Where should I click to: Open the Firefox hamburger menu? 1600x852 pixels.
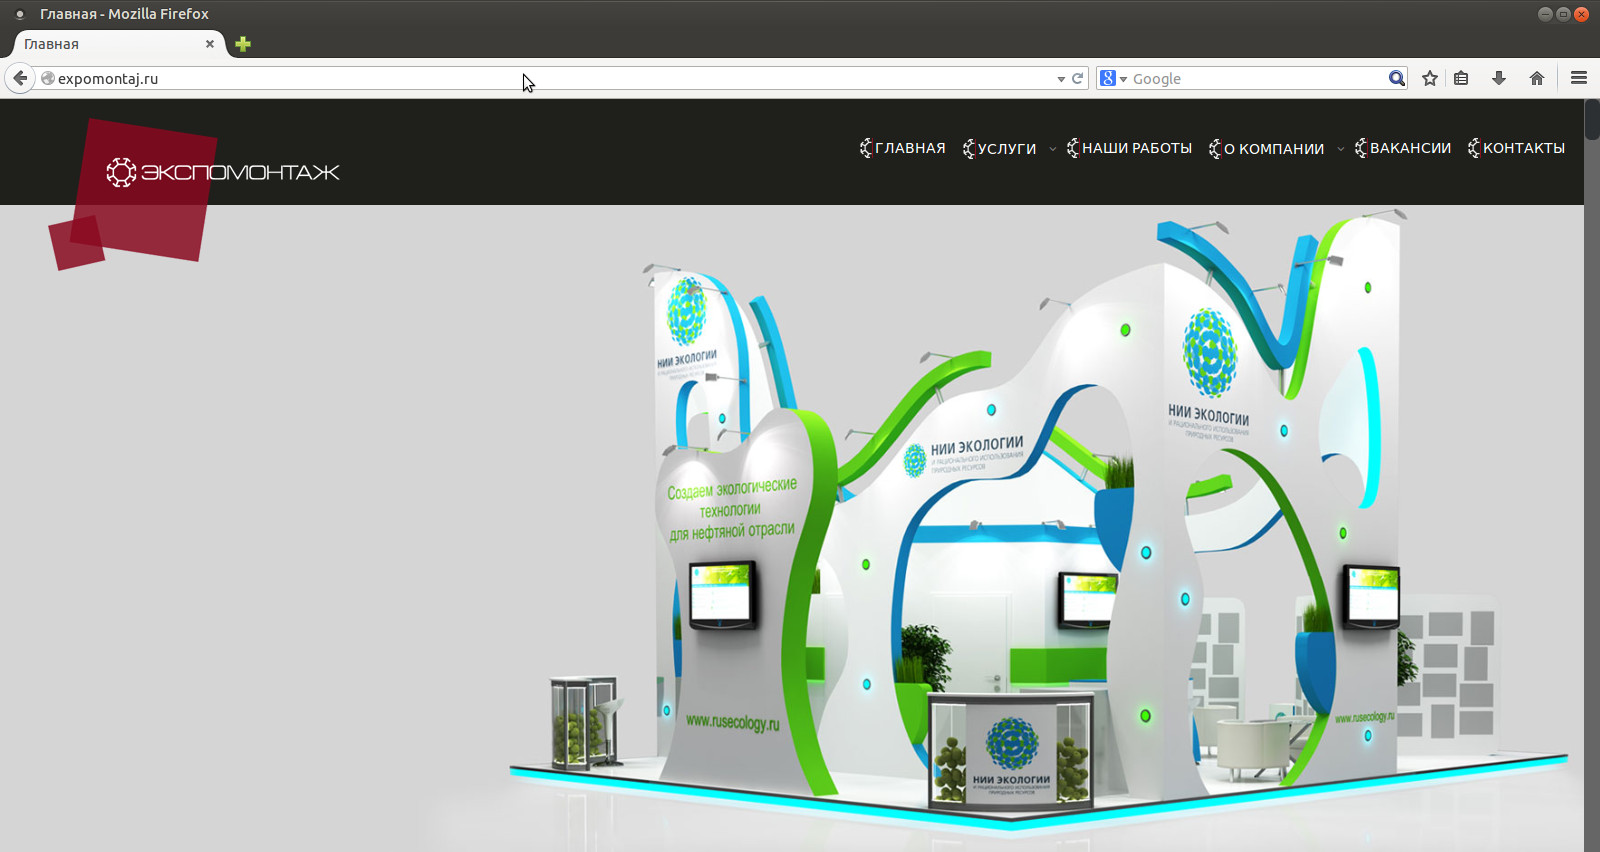[x=1579, y=78]
